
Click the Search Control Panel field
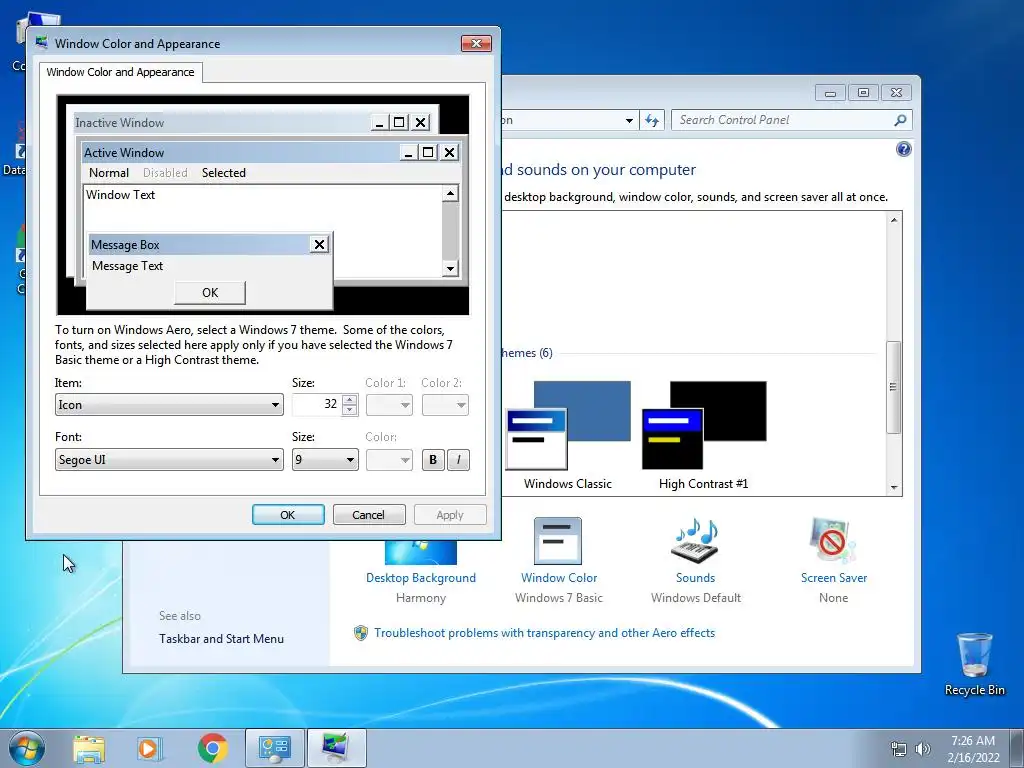coord(784,120)
